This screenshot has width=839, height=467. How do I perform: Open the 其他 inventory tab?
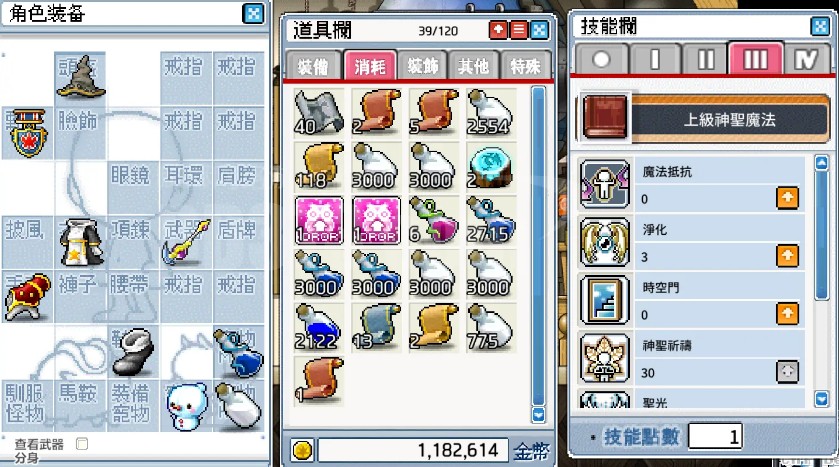pyautogui.click(x=474, y=66)
